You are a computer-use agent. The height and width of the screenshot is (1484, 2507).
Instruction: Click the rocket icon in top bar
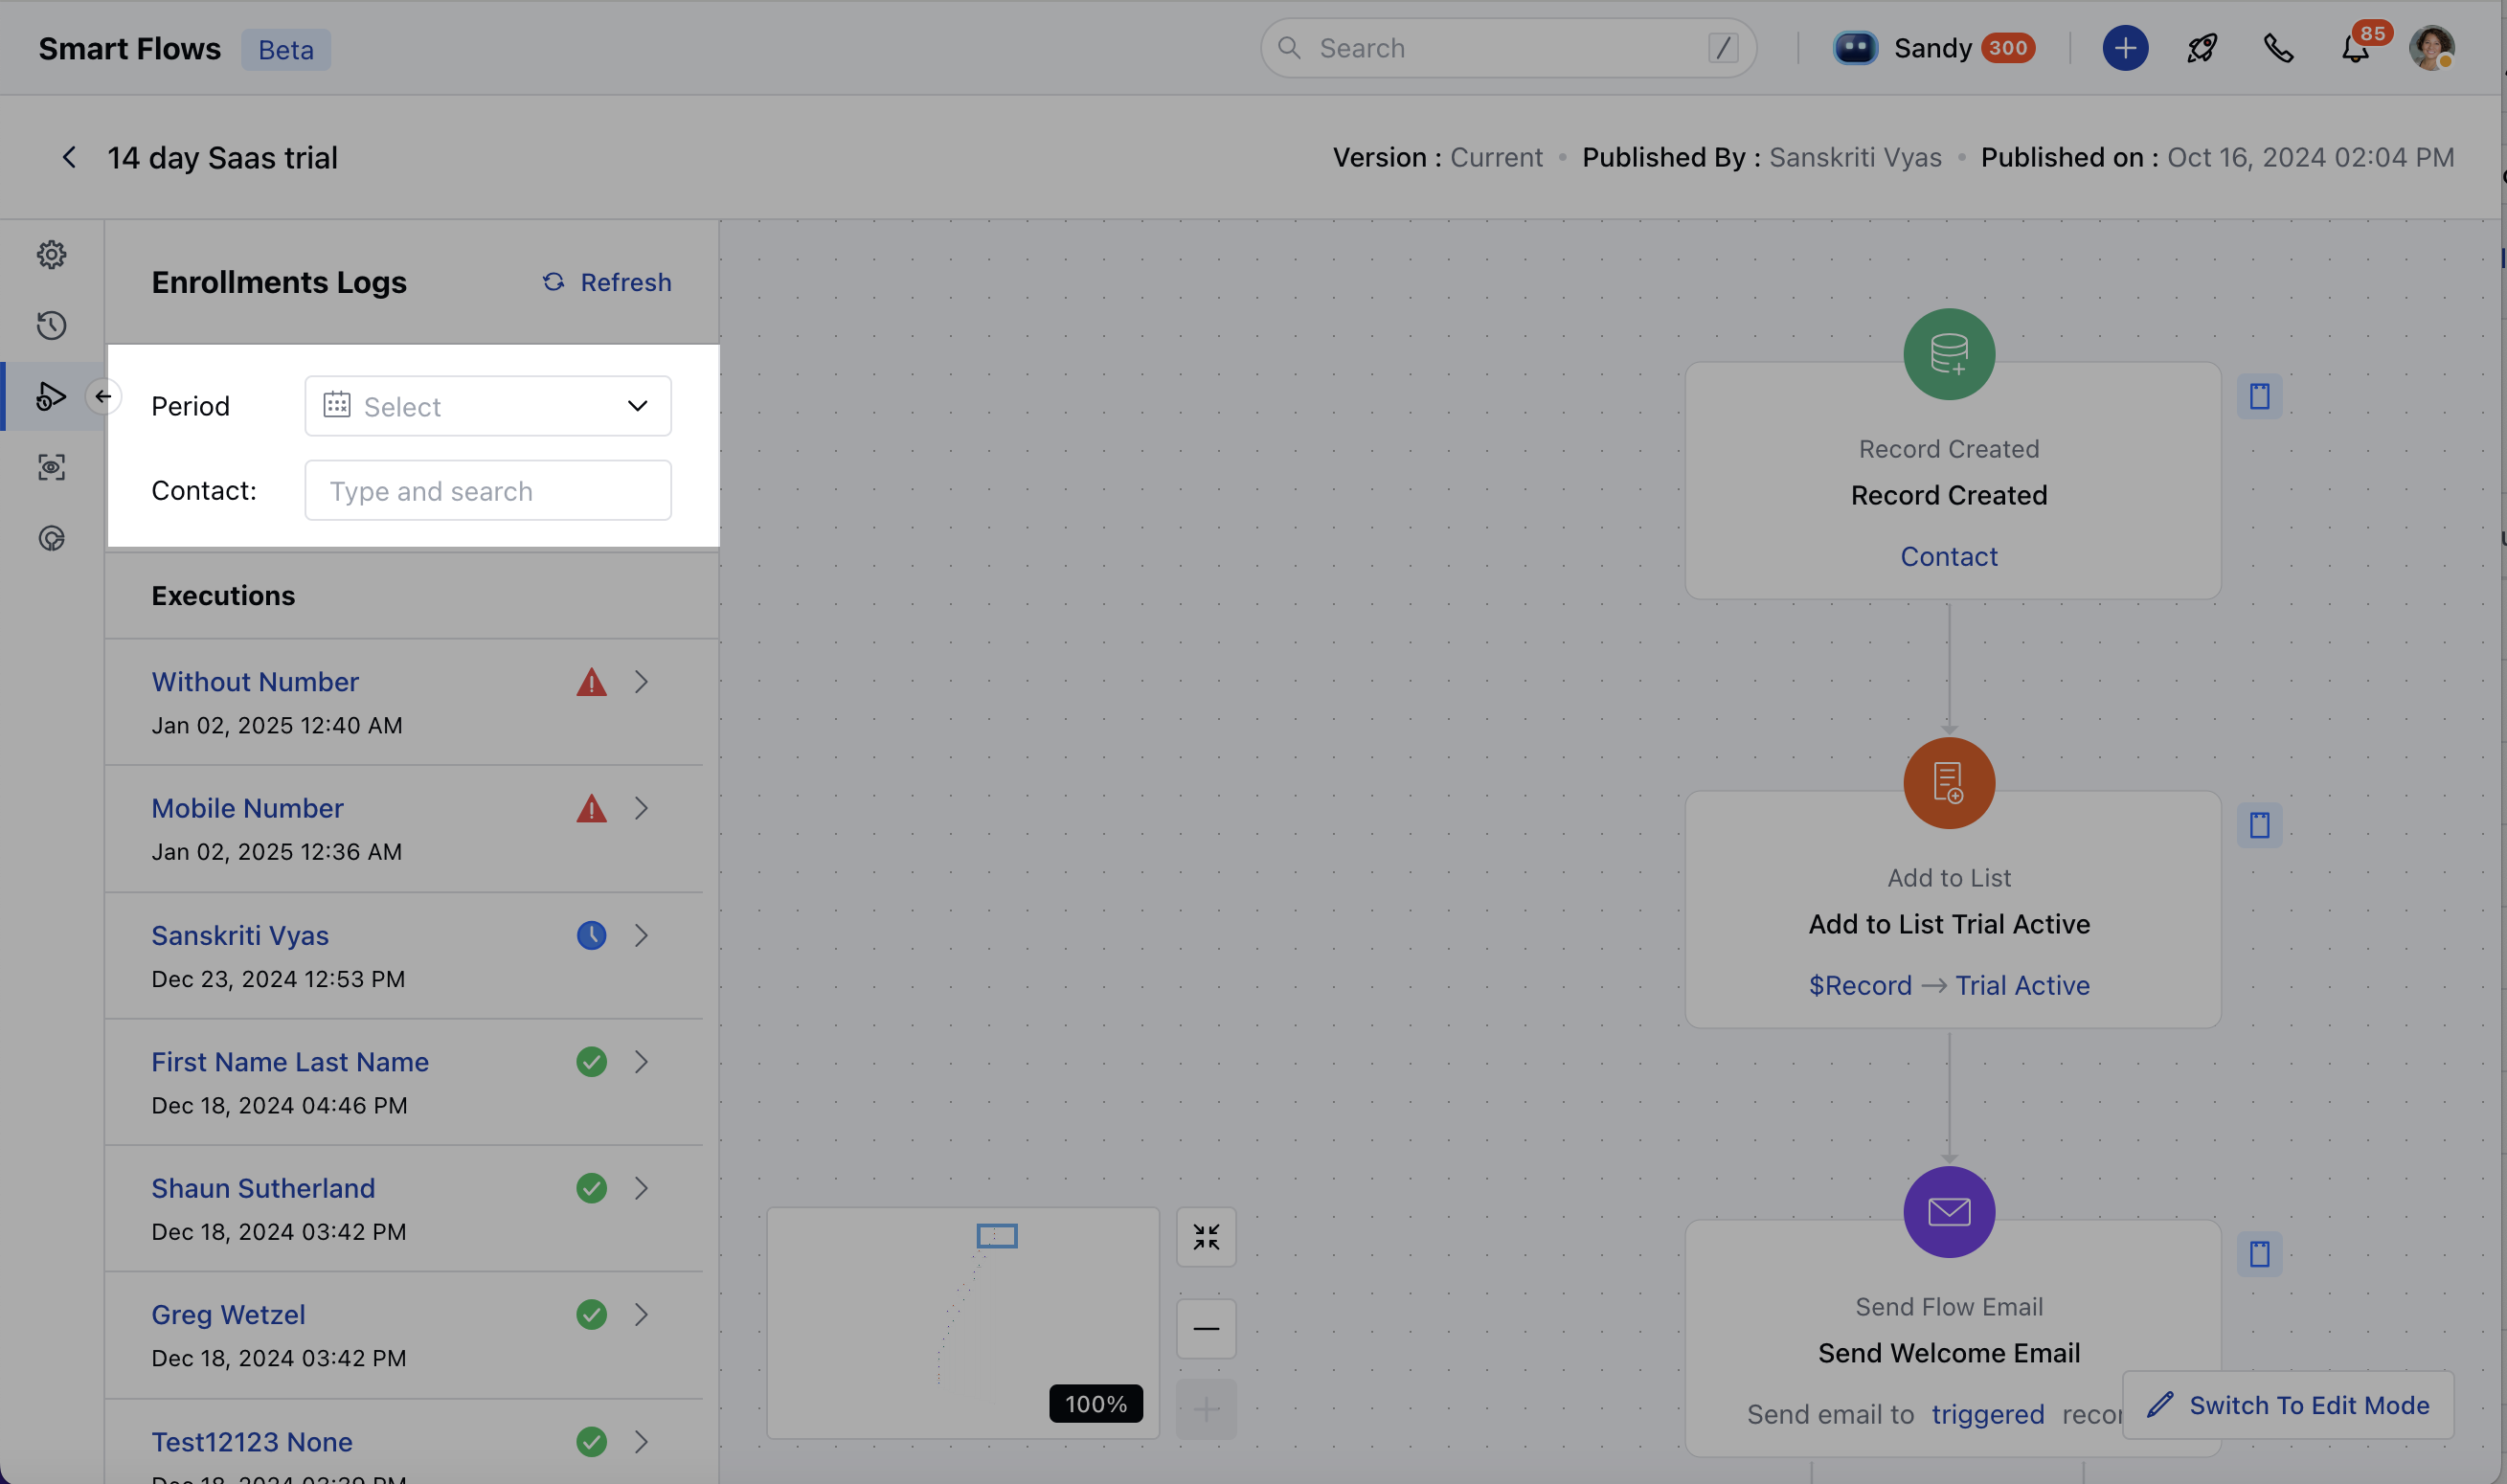pos(2201,48)
